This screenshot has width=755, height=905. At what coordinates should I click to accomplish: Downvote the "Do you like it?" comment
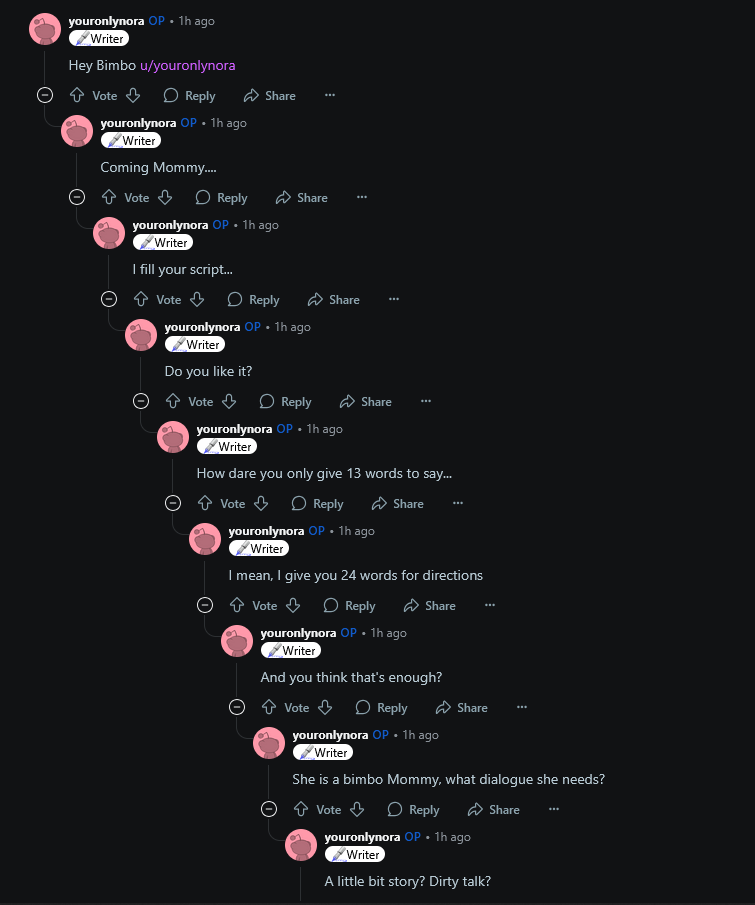pyautogui.click(x=229, y=401)
